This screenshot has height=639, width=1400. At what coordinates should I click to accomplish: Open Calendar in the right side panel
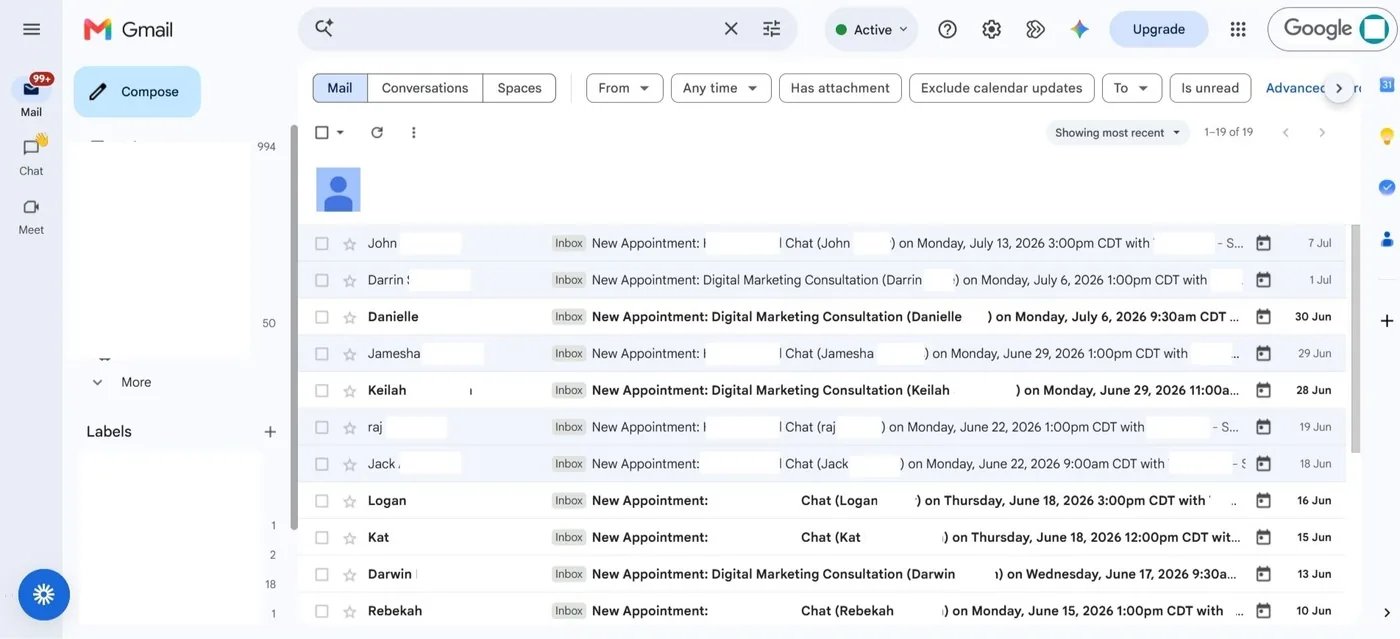click(1386, 85)
